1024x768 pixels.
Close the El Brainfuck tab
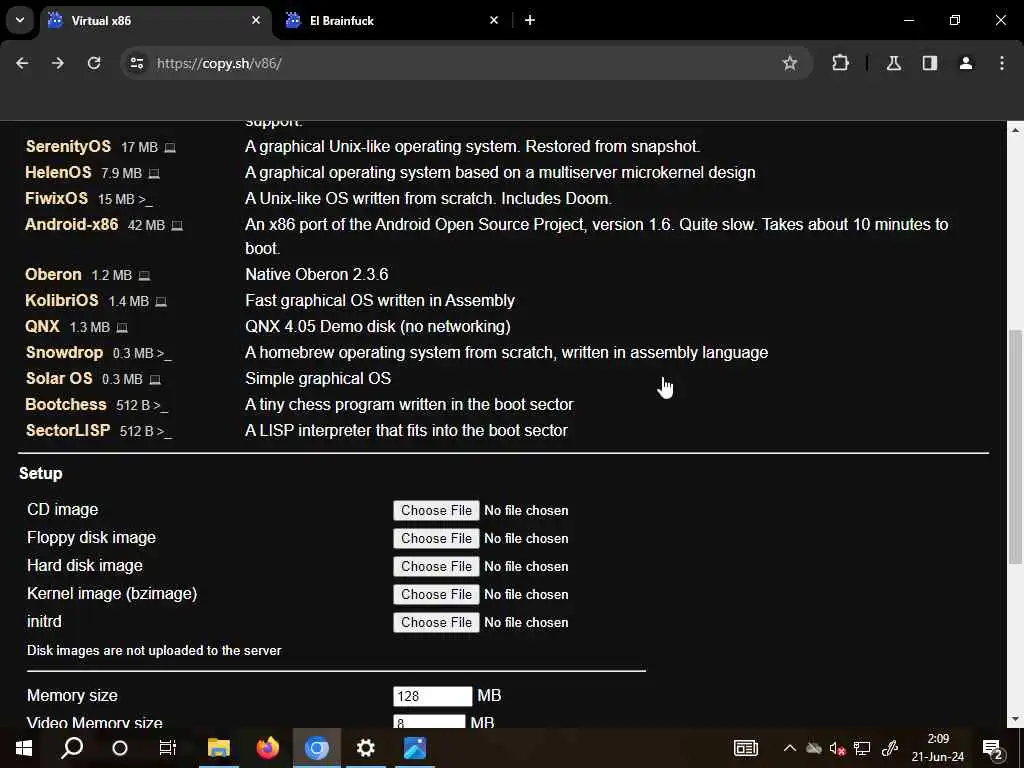coord(494,20)
